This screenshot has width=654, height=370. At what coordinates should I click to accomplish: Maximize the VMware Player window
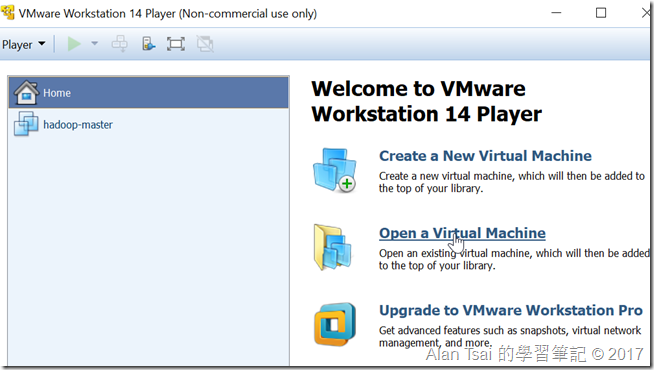[601, 13]
